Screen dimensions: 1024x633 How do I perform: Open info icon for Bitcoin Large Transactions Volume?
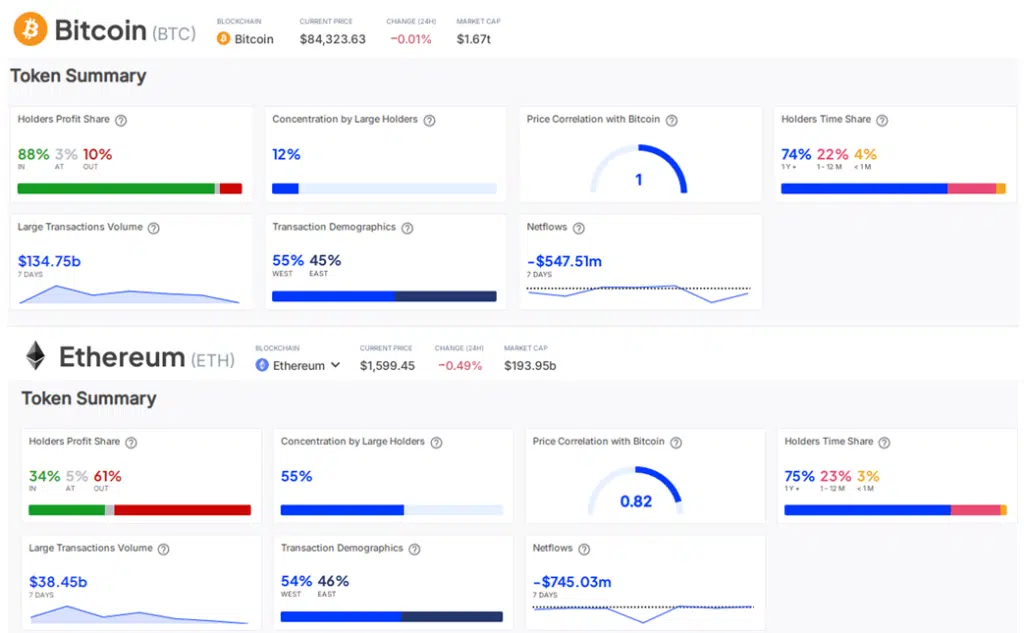154,228
